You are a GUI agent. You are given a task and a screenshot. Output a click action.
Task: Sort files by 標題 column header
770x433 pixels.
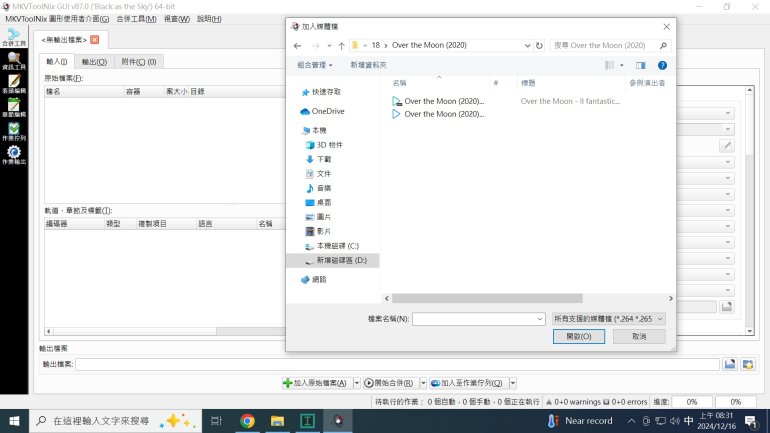(528, 83)
